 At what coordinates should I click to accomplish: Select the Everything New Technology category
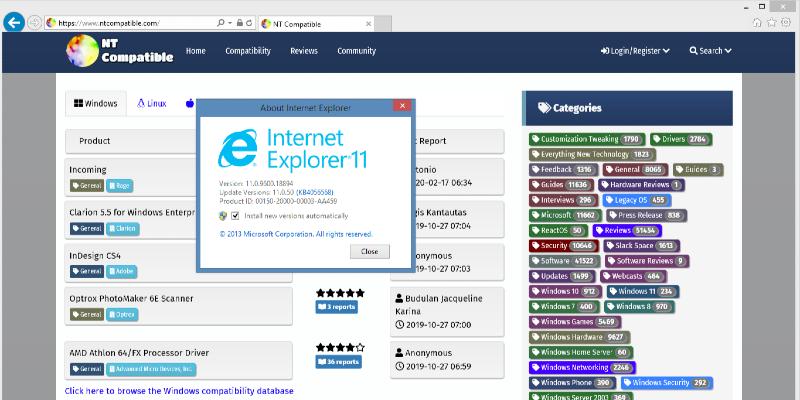click(592, 154)
